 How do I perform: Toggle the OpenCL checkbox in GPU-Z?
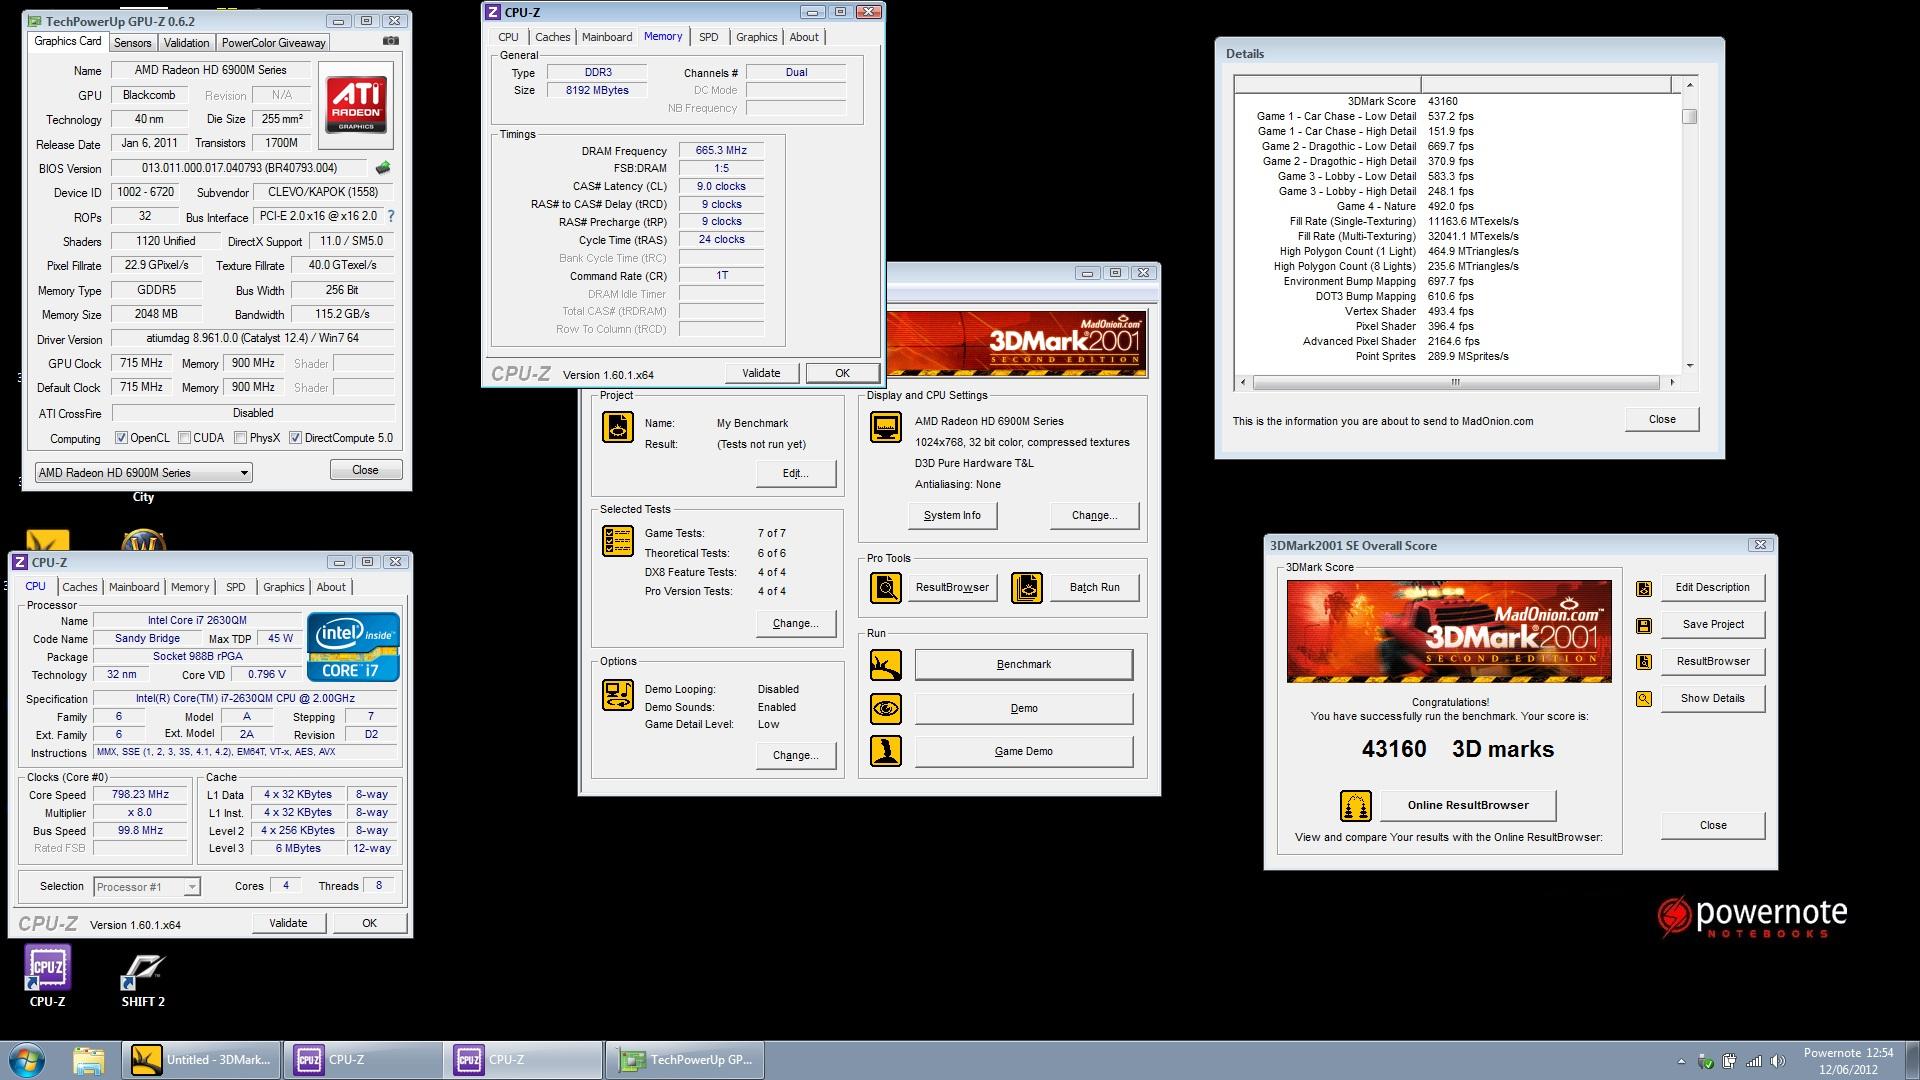(121, 437)
